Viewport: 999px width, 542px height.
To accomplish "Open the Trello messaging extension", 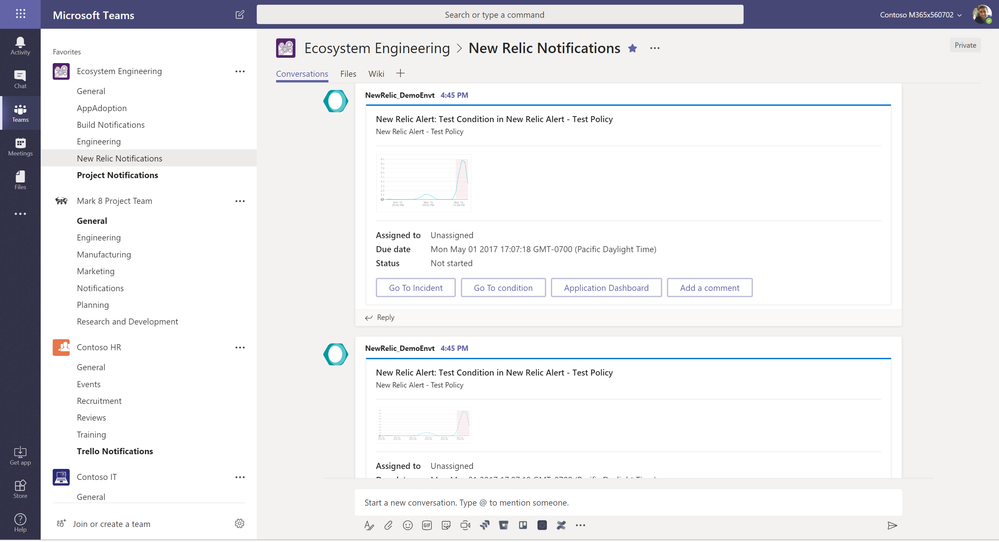I will click(x=522, y=525).
